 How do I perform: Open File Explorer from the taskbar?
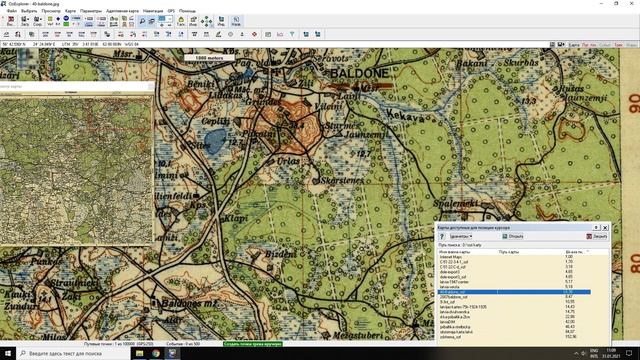140,353
